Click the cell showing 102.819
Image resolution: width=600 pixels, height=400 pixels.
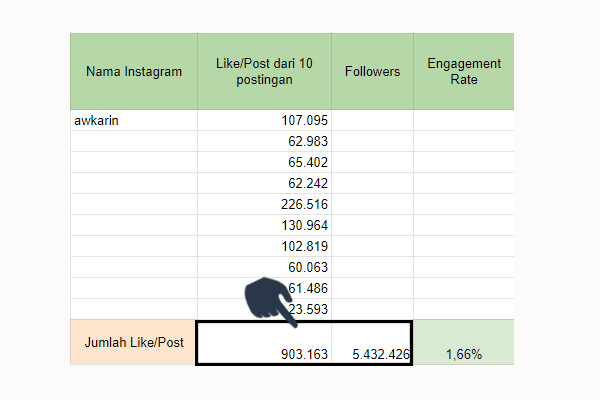point(264,246)
